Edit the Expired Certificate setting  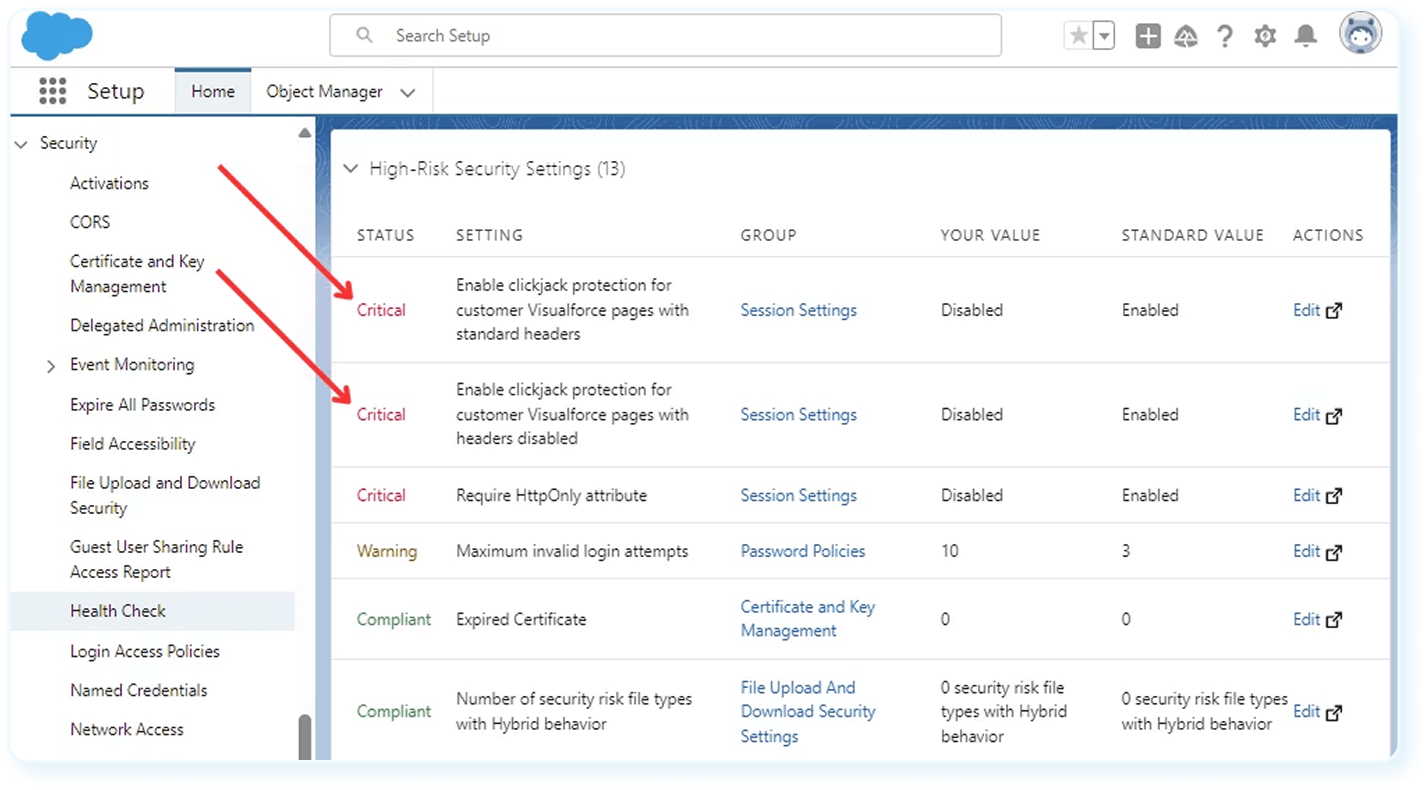point(1306,619)
